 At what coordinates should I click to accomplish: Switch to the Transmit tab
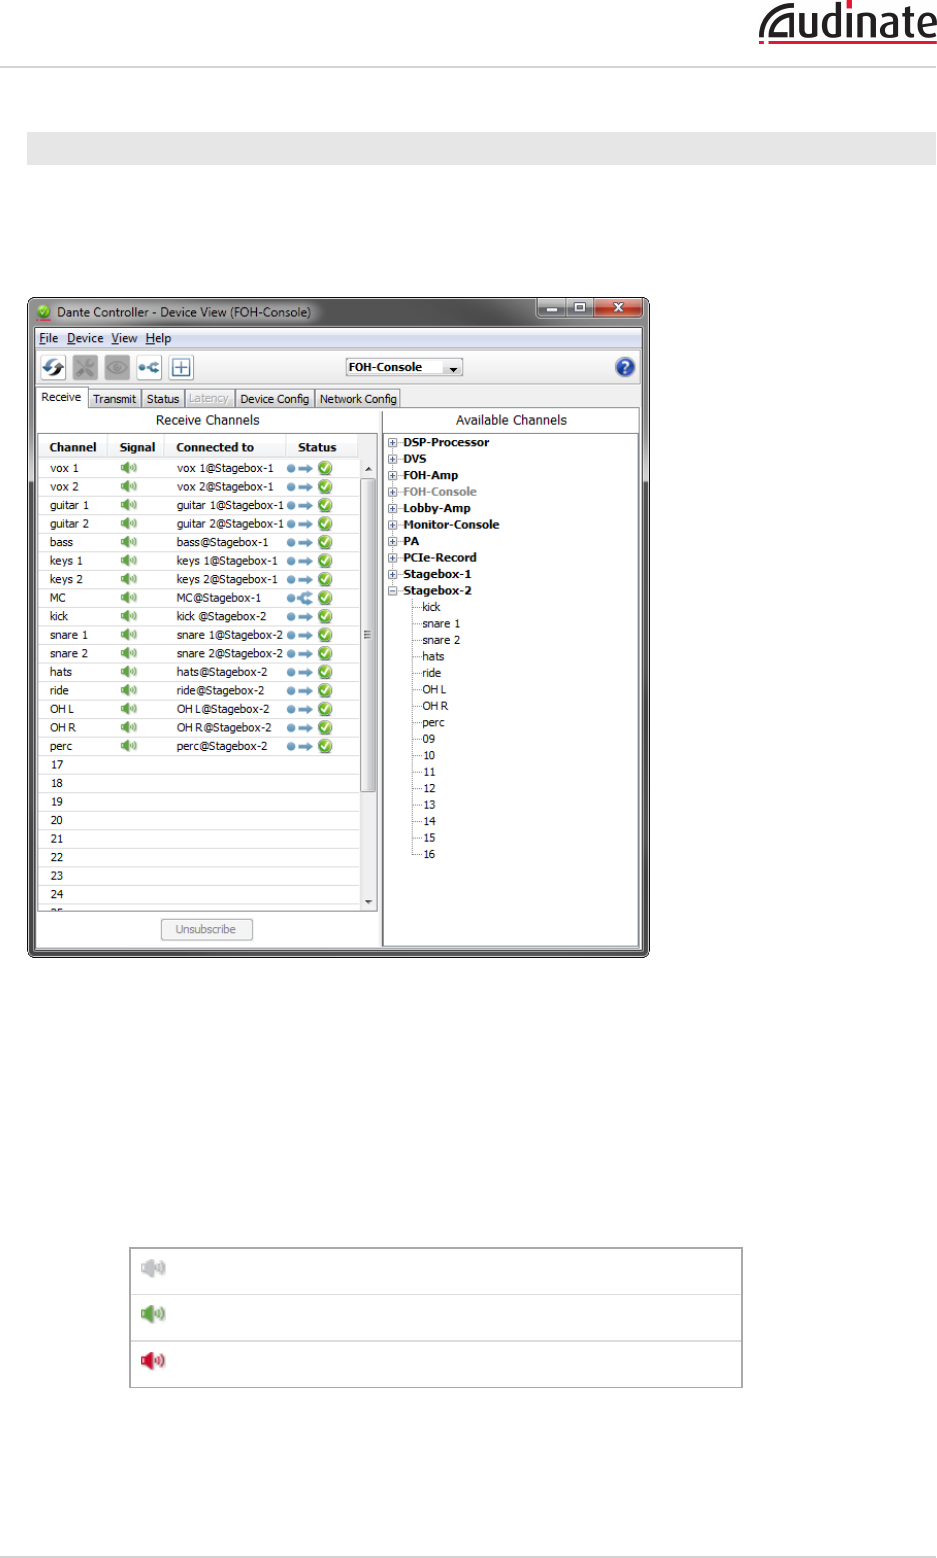click(x=114, y=398)
